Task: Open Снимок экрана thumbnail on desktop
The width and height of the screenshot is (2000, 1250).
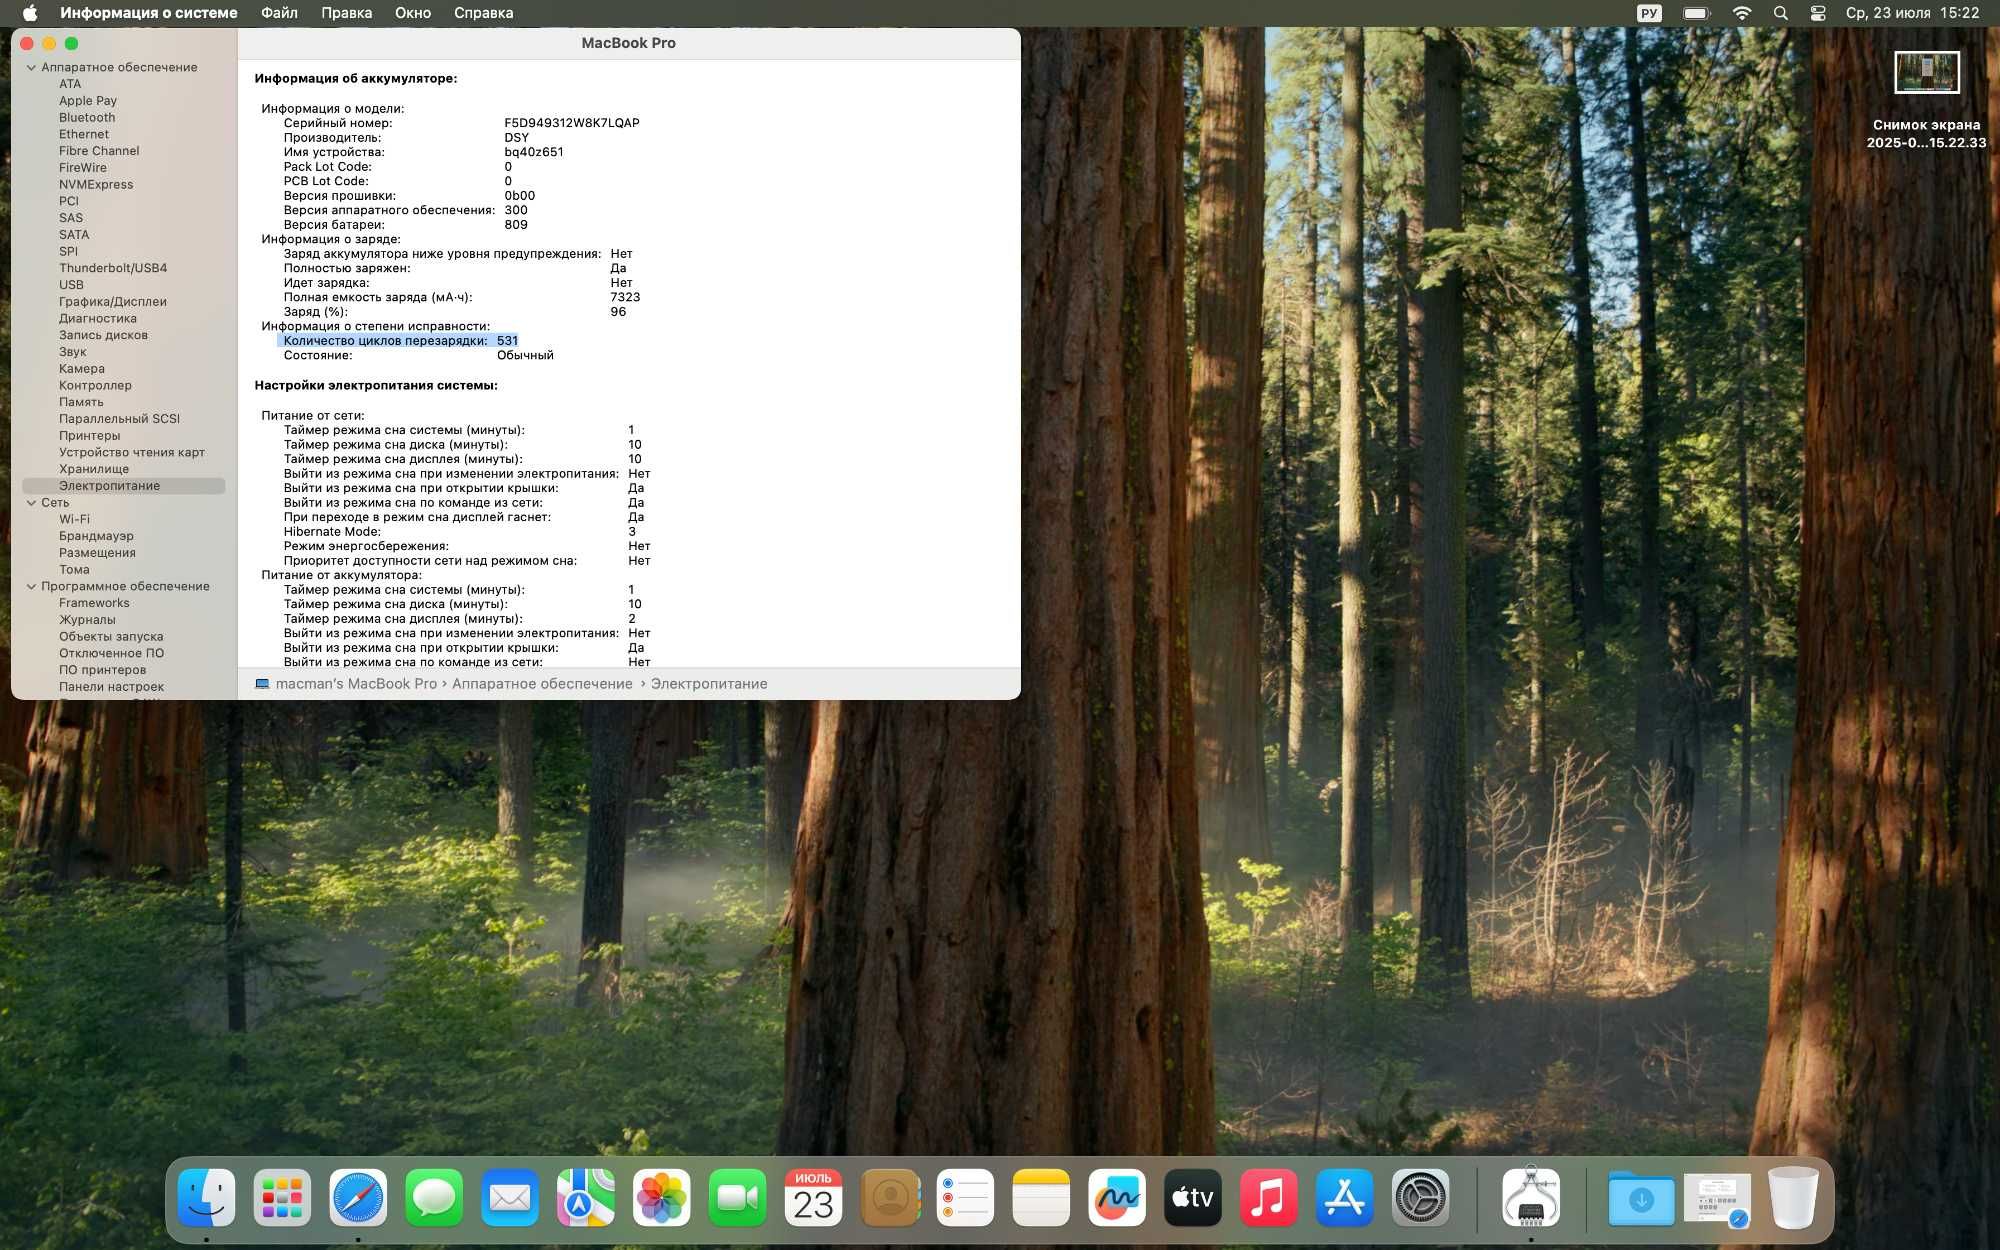Action: tap(1927, 72)
